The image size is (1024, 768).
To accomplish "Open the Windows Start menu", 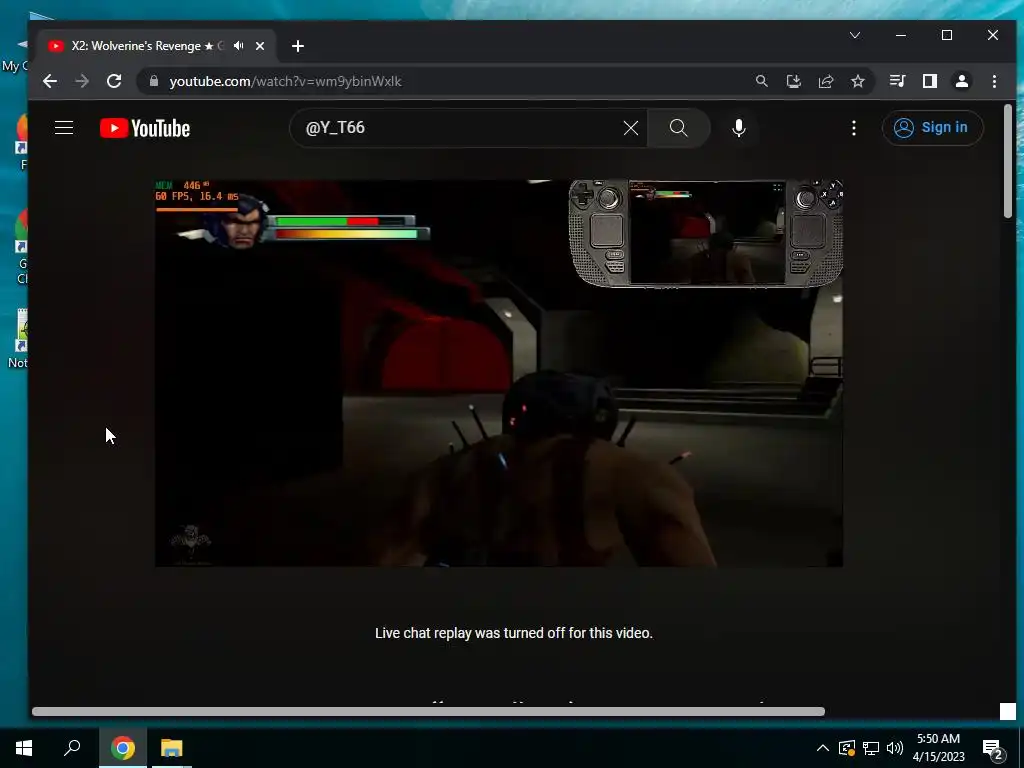I will (24, 748).
